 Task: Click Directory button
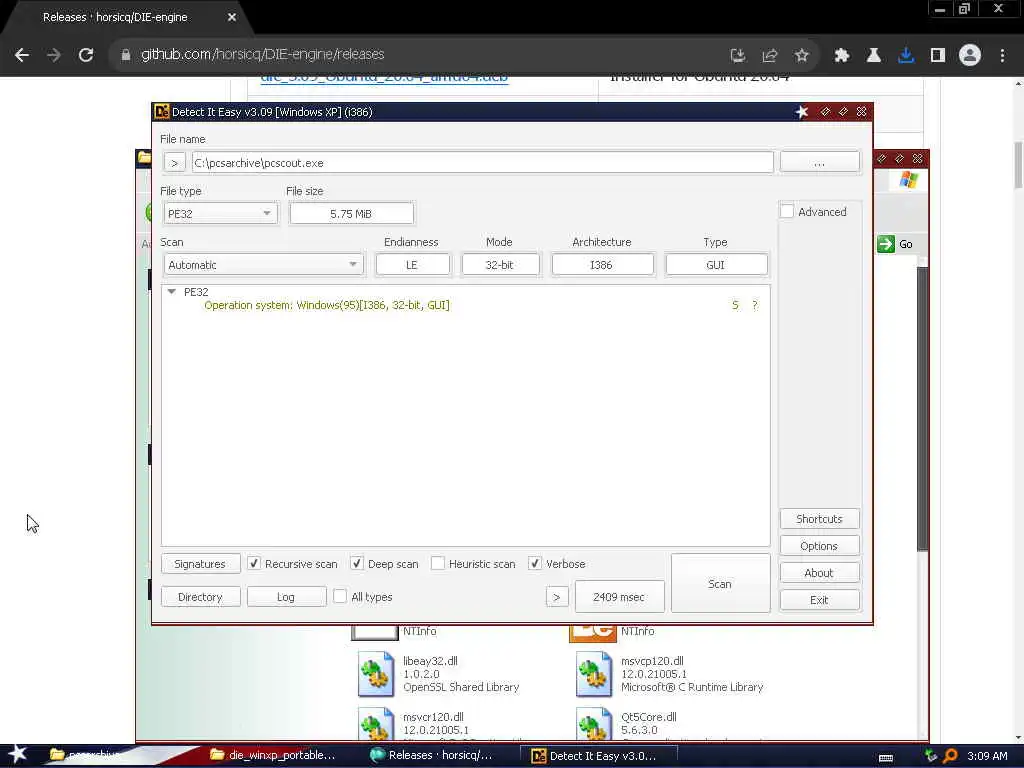pyautogui.click(x=200, y=597)
